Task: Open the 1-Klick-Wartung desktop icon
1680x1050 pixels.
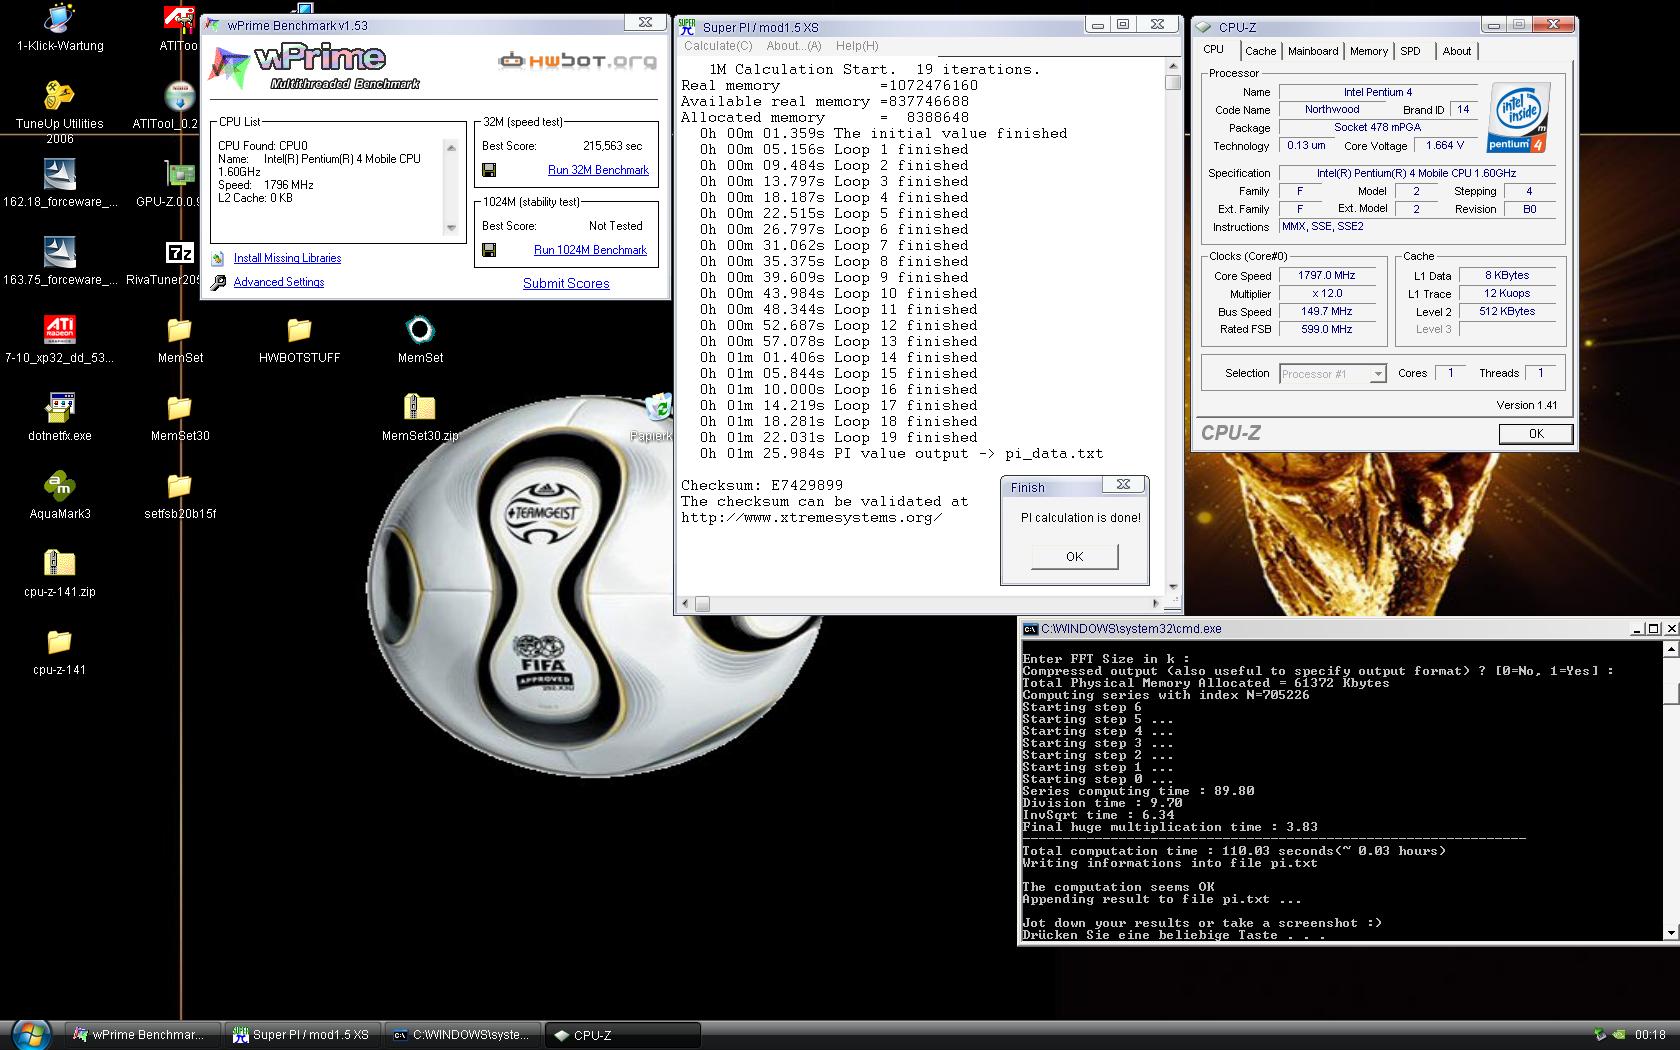Action: 60,28
